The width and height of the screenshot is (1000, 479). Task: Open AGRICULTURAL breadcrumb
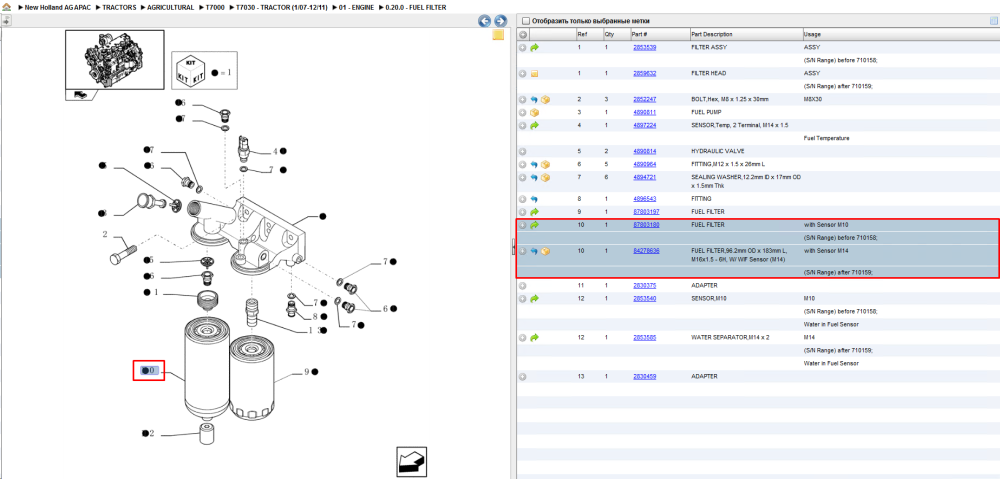[170, 7]
